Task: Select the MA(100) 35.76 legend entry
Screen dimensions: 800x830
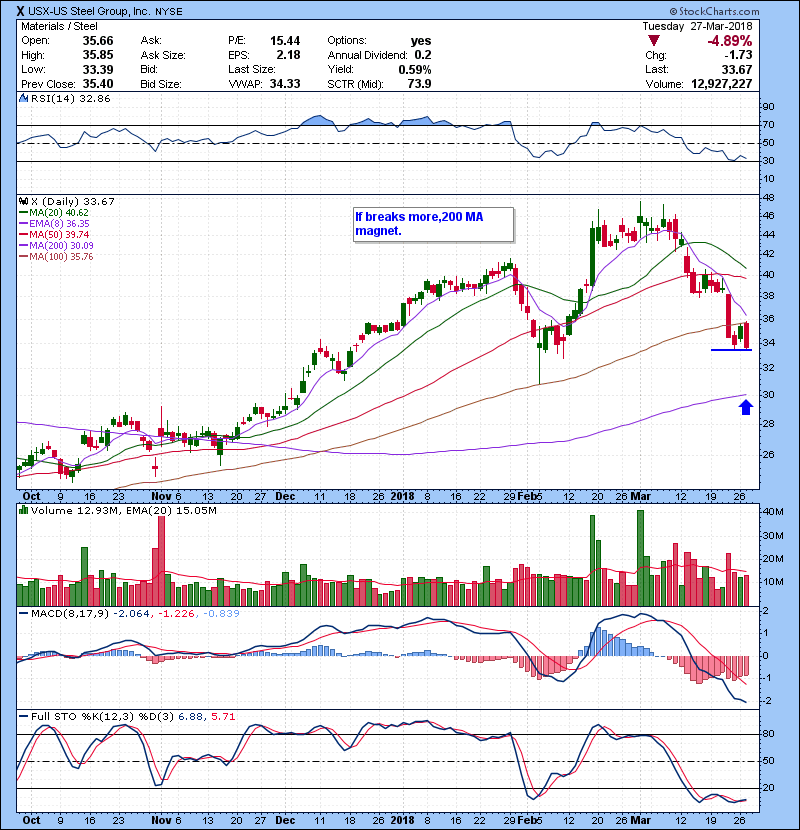Action: click(x=56, y=257)
